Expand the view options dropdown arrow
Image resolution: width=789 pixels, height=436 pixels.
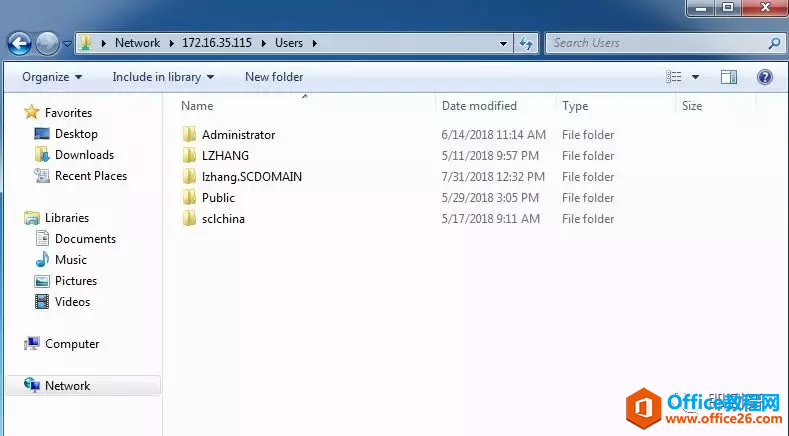(x=696, y=77)
